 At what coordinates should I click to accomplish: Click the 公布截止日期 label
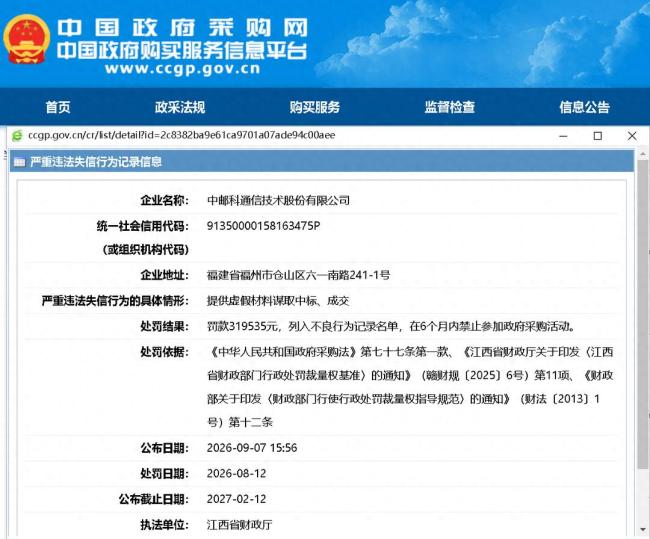(154, 499)
